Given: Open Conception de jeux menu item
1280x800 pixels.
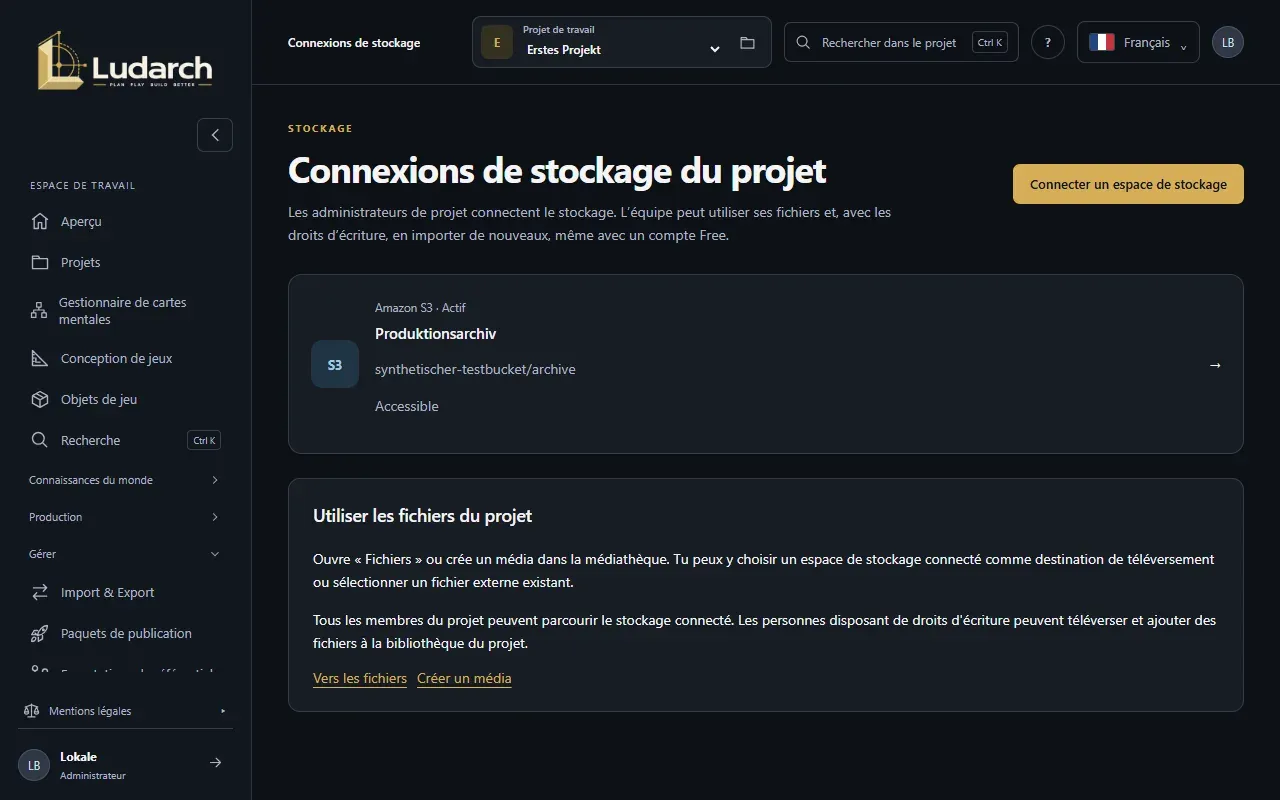Looking at the screenshot, I should tap(125, 358).
